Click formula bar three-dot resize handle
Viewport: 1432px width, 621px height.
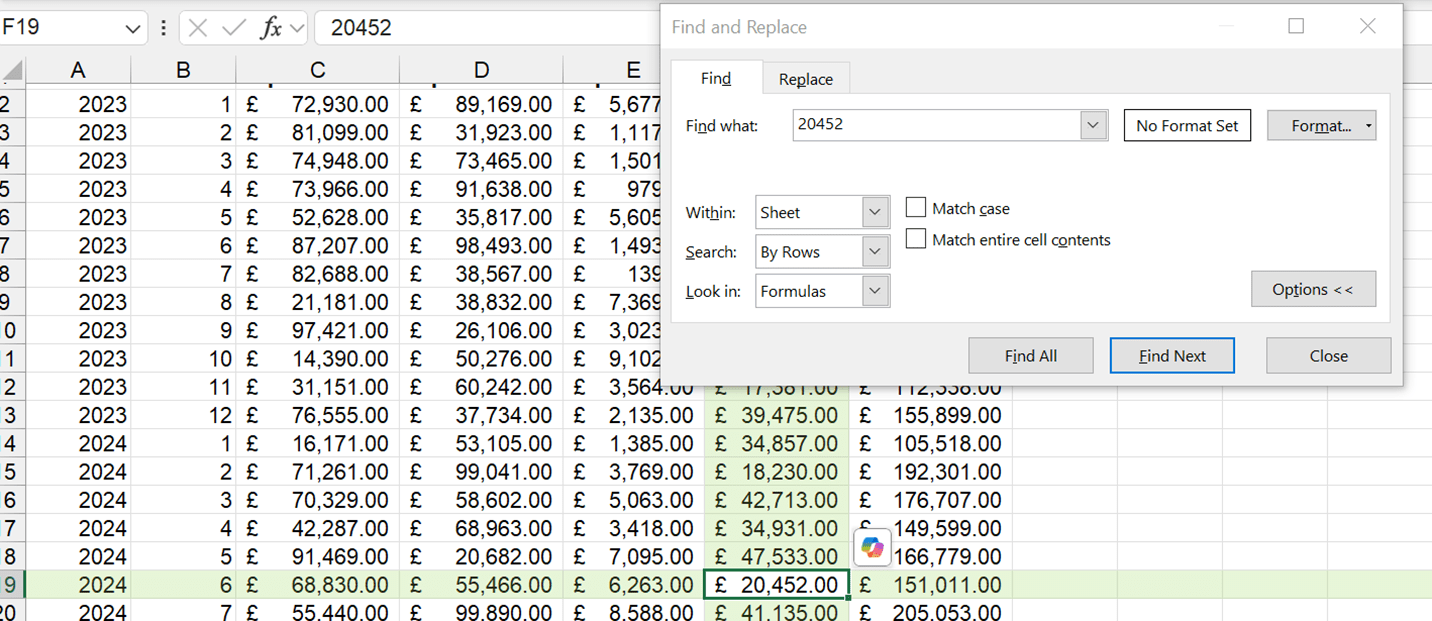click(164, 28)
